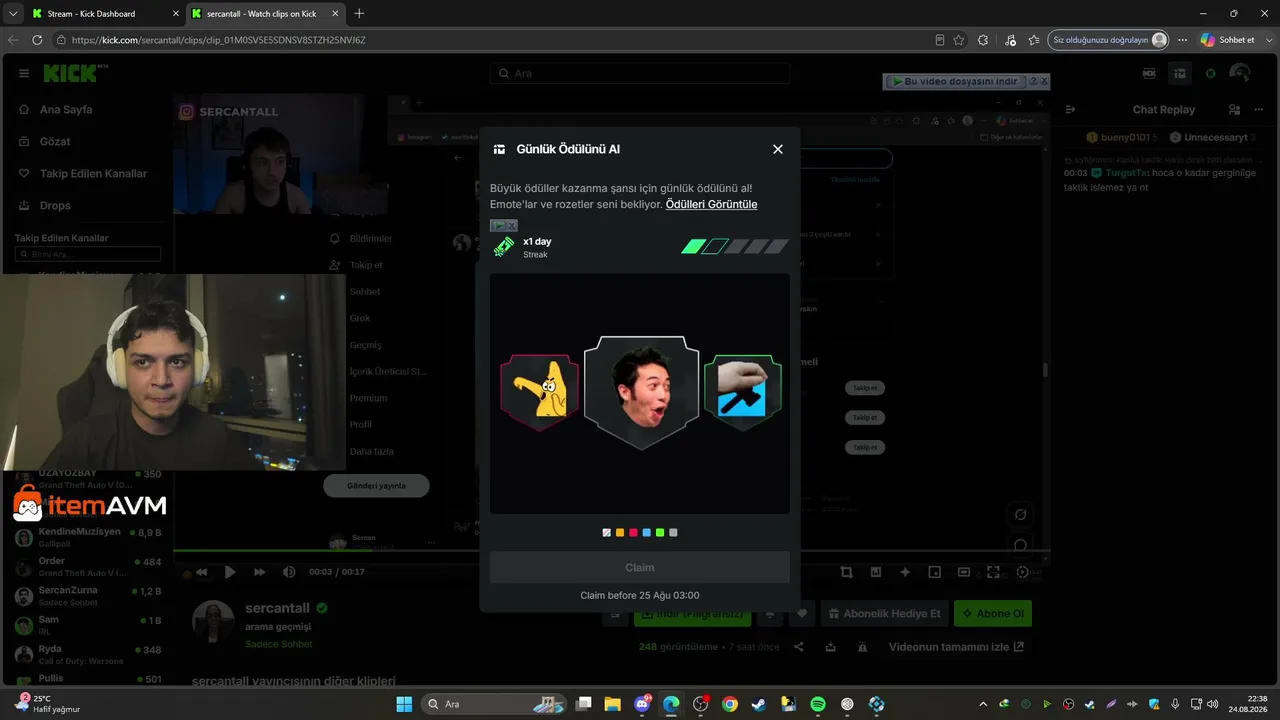Image resolution: width=1280 pixels, height=720 pixels.
Task: Click the yellow pointing character emote
Action: tap(540, 392)
